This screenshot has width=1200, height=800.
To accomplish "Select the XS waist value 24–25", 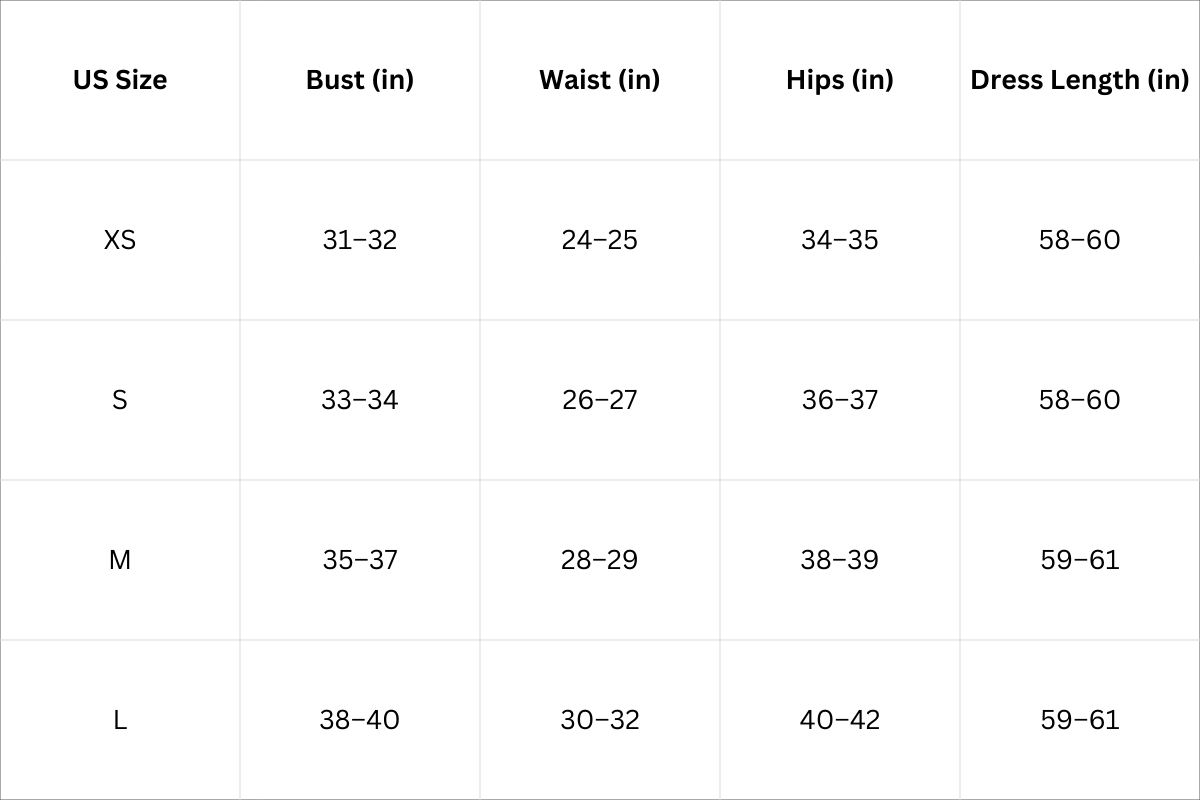I will tap(600, 240).
